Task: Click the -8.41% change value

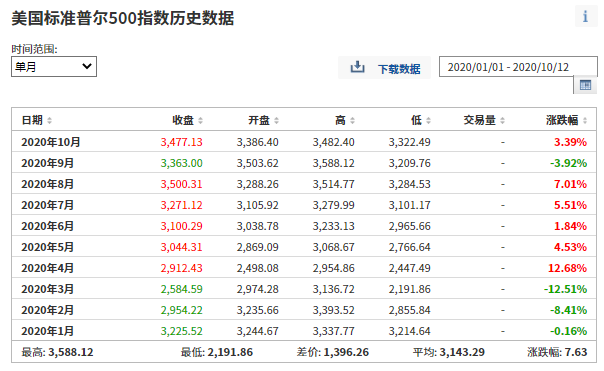Action: [x=569, y=310]
